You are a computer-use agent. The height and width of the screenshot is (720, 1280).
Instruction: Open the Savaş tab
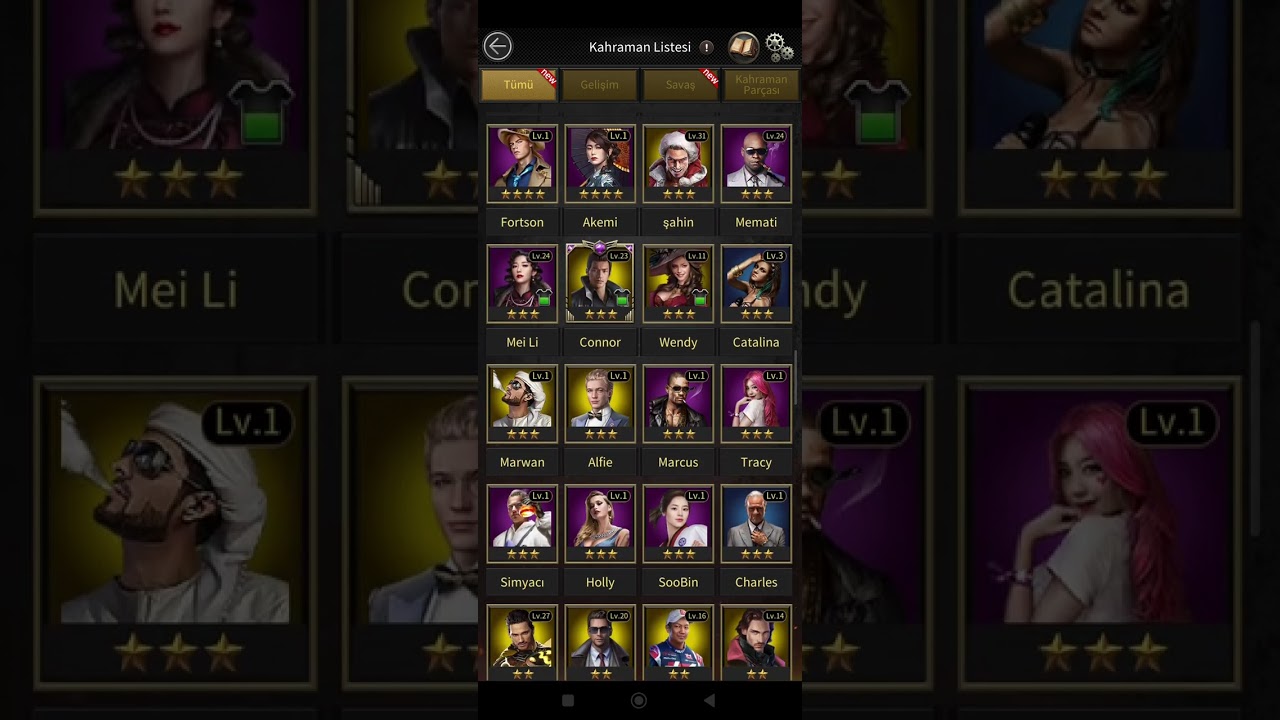click(x=680, y=85)
